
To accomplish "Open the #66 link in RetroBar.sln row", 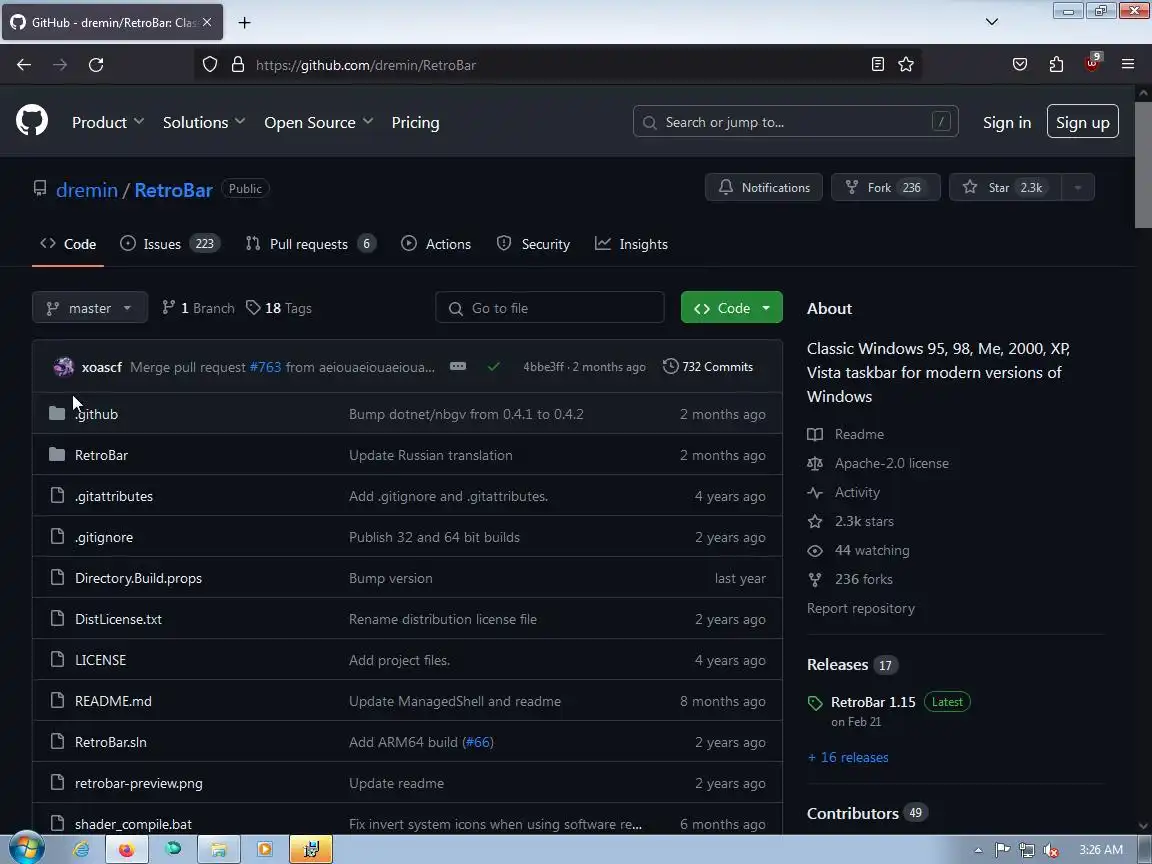I will 478,742.
